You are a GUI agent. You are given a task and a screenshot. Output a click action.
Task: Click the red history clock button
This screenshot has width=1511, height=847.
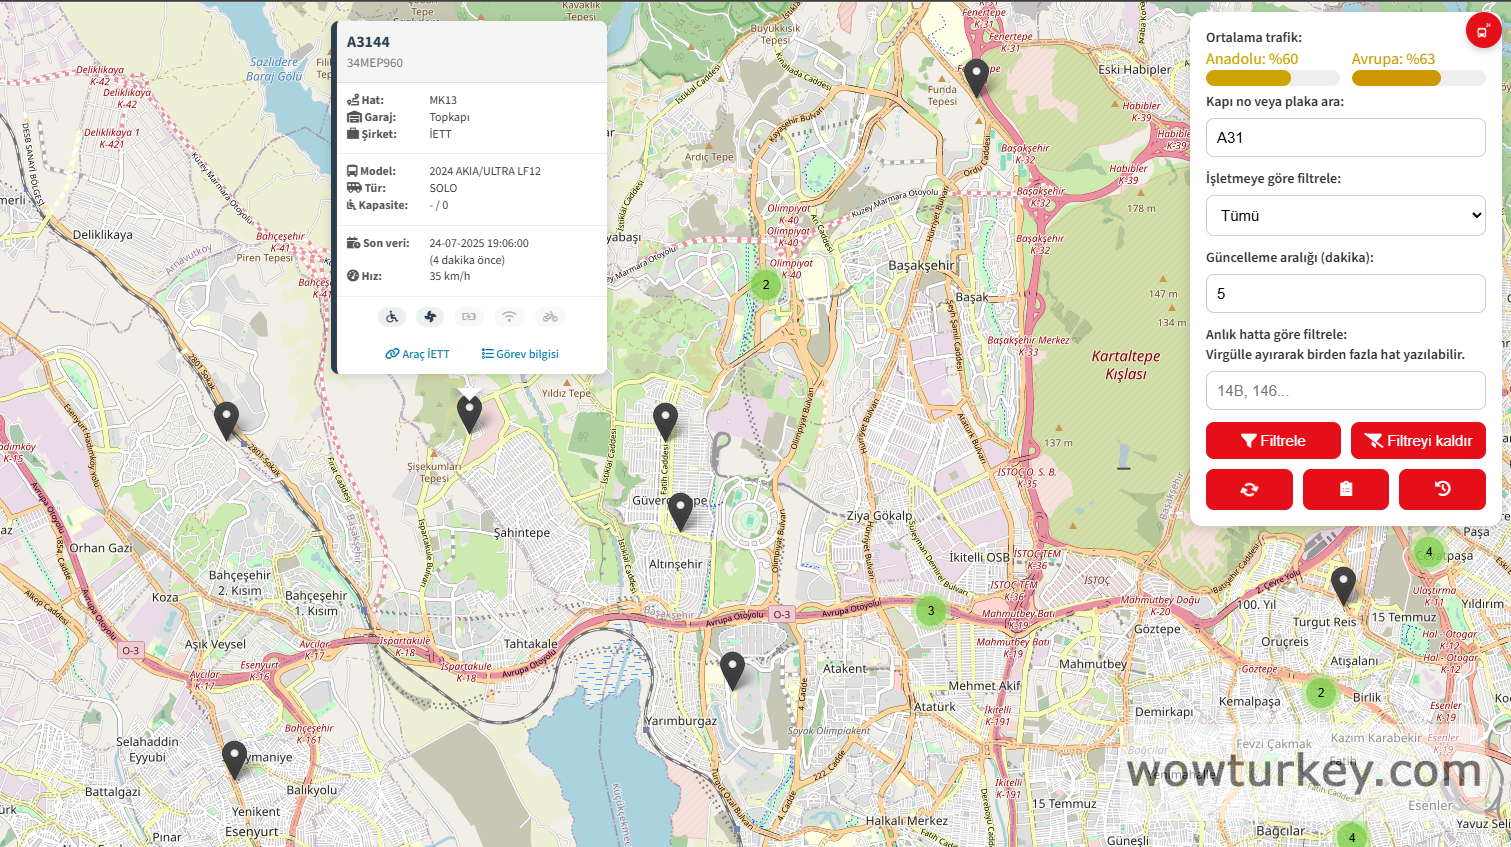[1442, 489]
